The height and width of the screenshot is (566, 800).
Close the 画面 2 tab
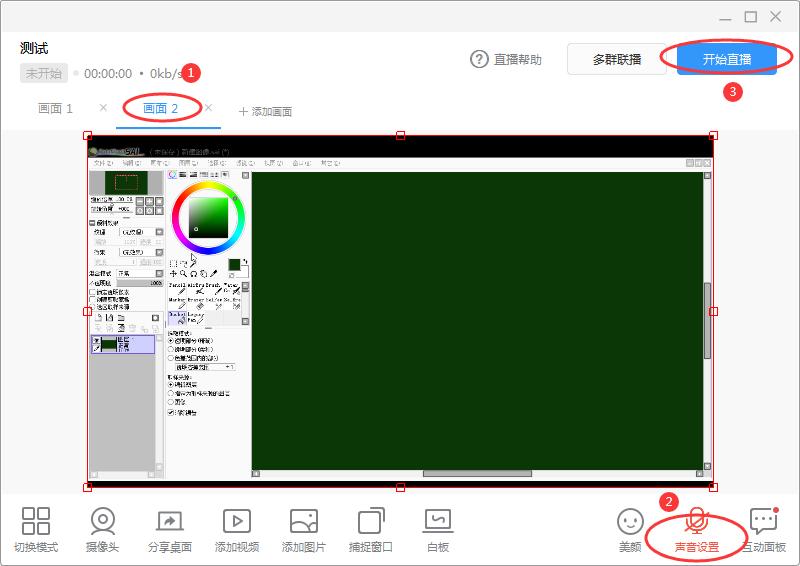(x=208, y=108)
